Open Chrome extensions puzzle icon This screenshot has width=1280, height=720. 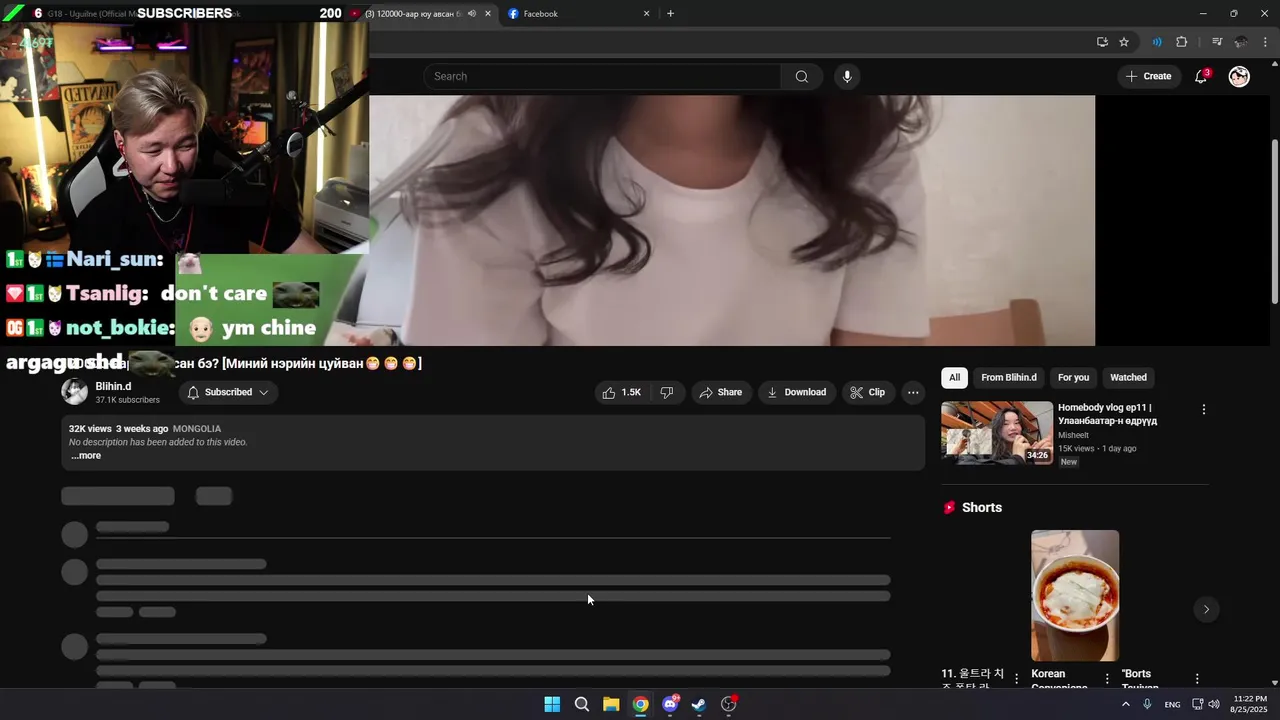click(1181, 42)
